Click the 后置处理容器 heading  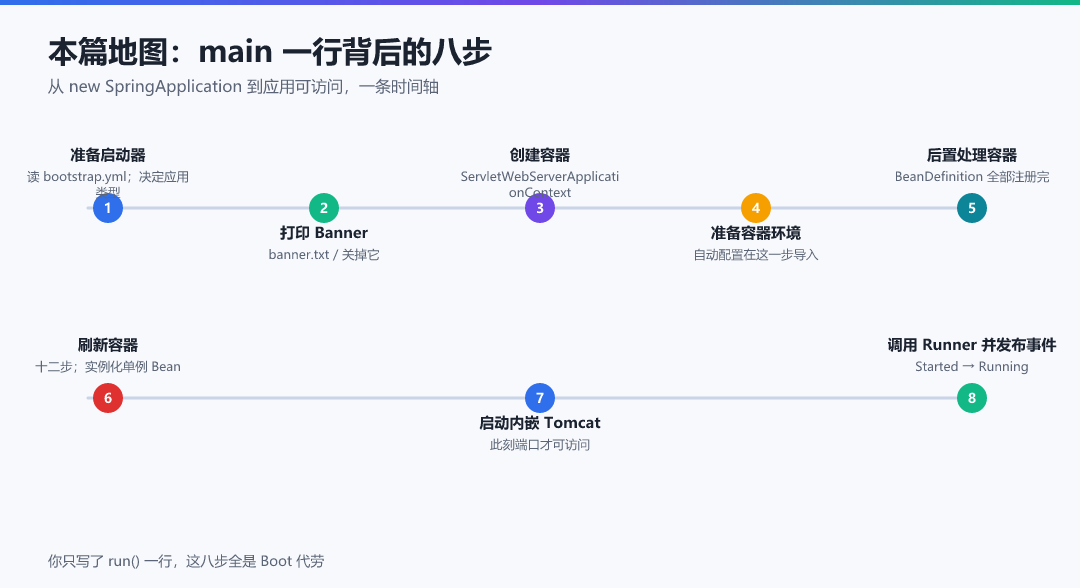click(972, 155)
